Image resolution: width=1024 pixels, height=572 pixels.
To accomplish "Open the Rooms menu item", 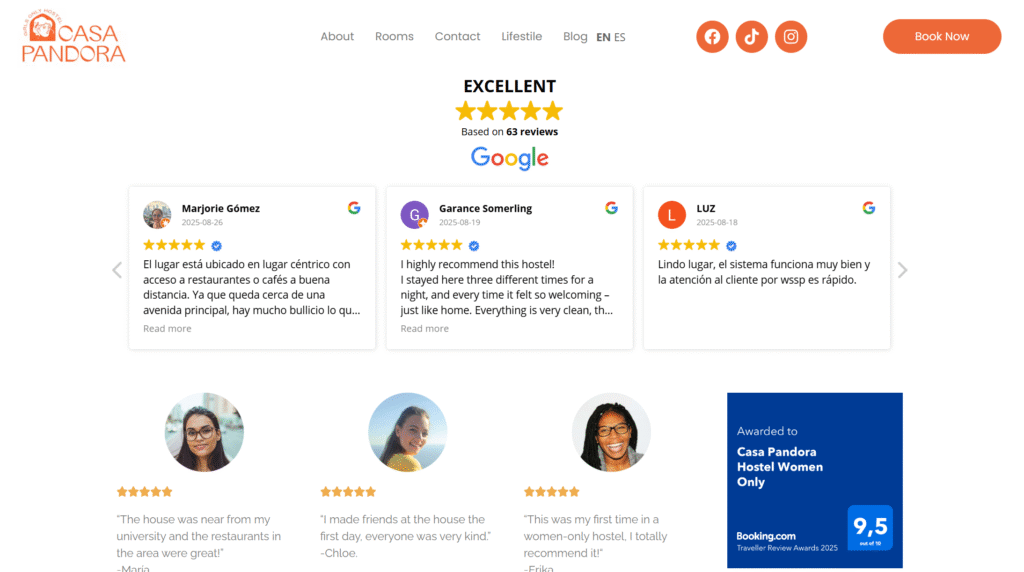I will pos(394,37).
